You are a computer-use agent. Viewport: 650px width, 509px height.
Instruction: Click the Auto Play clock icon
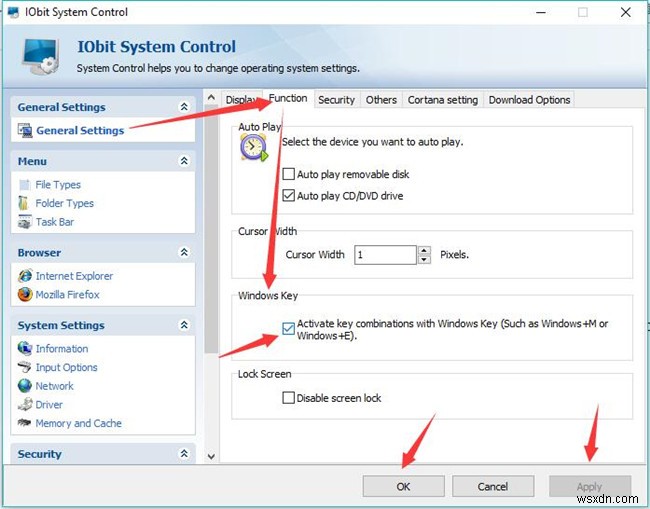(x=254, y=148)
